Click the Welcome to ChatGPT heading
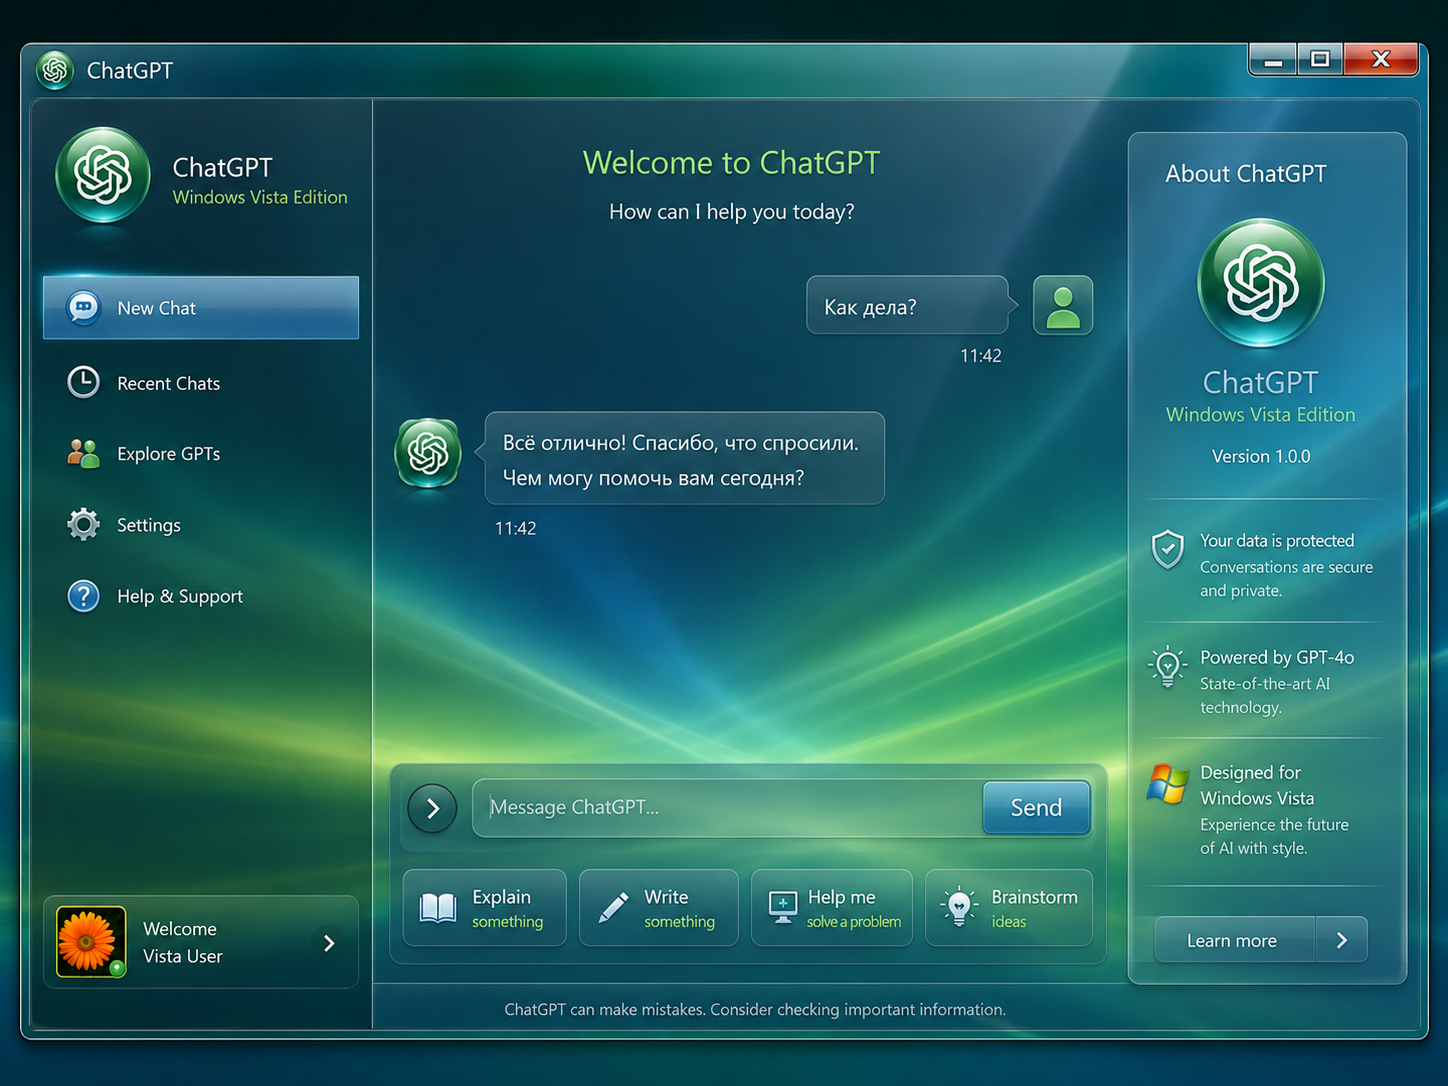Screen dimensions: 1448x1086 pyautogui.click(x=732, y=162)
